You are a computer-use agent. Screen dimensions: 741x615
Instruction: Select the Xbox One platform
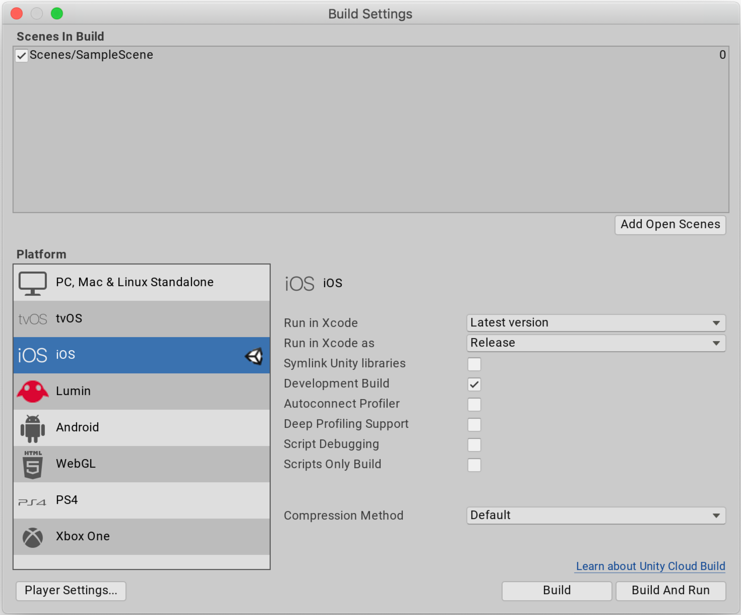coord(142,537)
